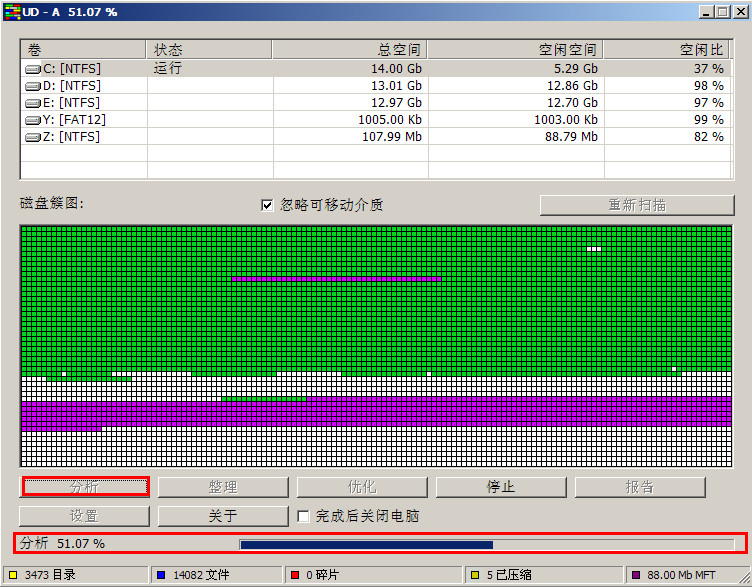
Task: Click the 88.79 Mb free space cell
Action: [x=572, y=137]
